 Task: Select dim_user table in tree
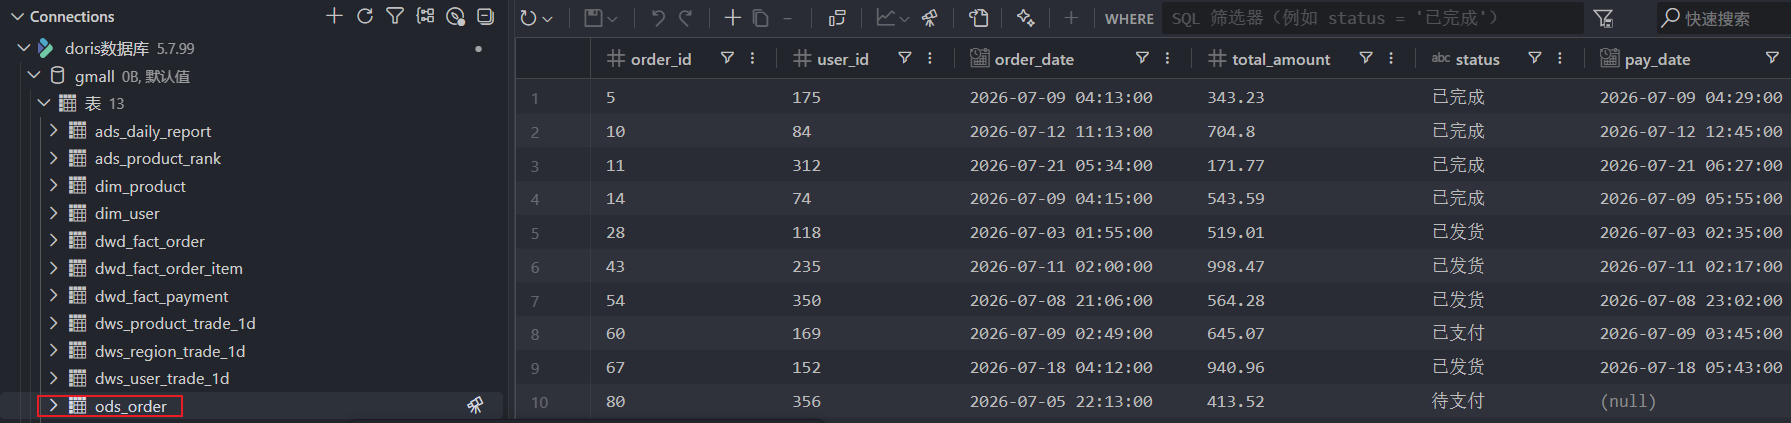pos(127,213)
